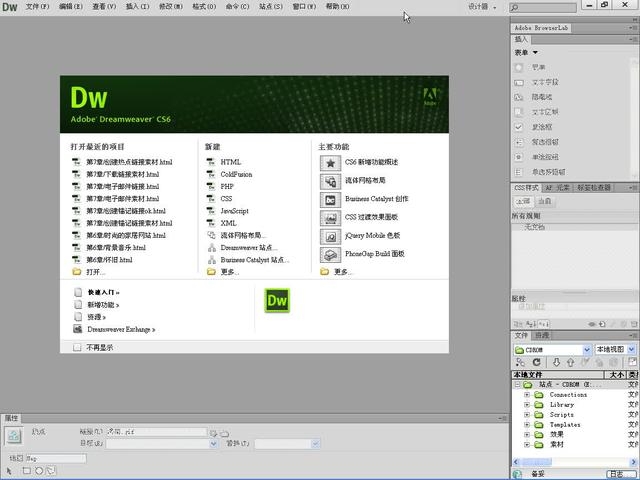
Task: Expand the 效果 folder
Action: pyautogui.click(x=527, y=435)
